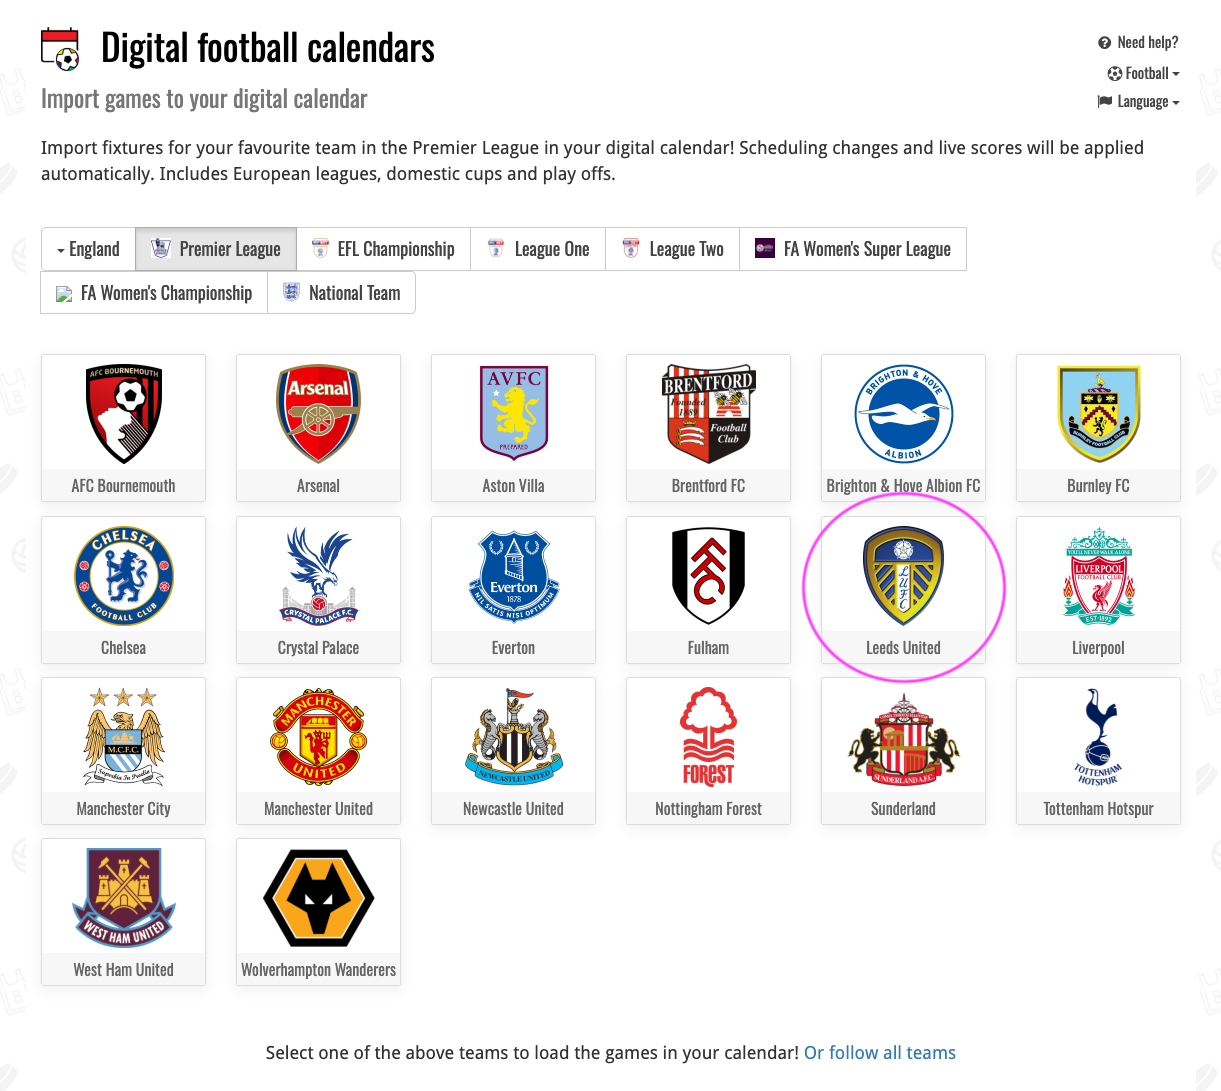Select the National Team tab
The image size is (1221, 1091).
coord(341,293)
